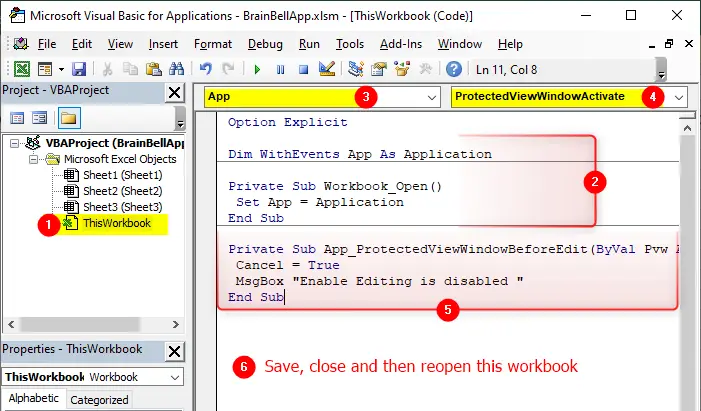Viewport: 701px width, 411px height.
Task: Open the File menu
Action: click(47, 44)
